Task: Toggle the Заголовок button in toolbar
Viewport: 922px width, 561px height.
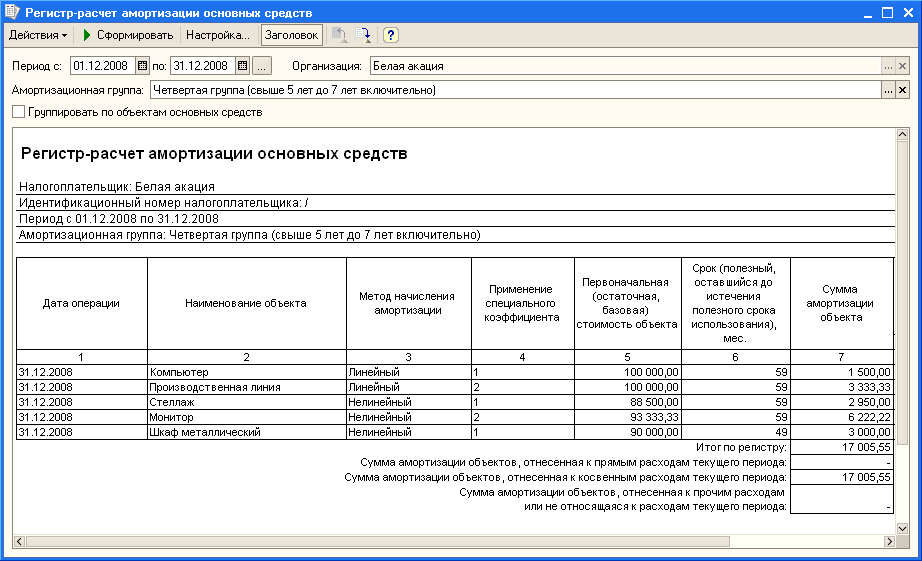Action: pyautogui.click(x=291, y=35)
